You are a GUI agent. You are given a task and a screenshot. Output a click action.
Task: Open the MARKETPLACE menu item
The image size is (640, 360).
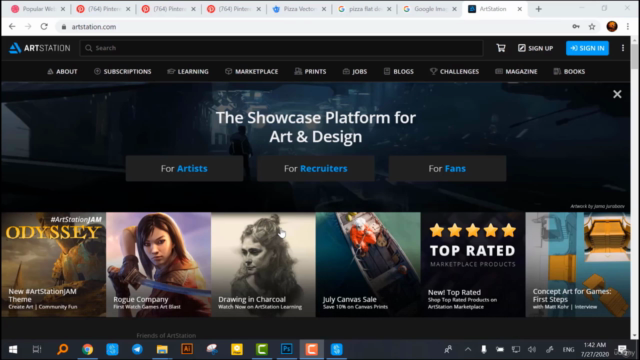(251, 71)
